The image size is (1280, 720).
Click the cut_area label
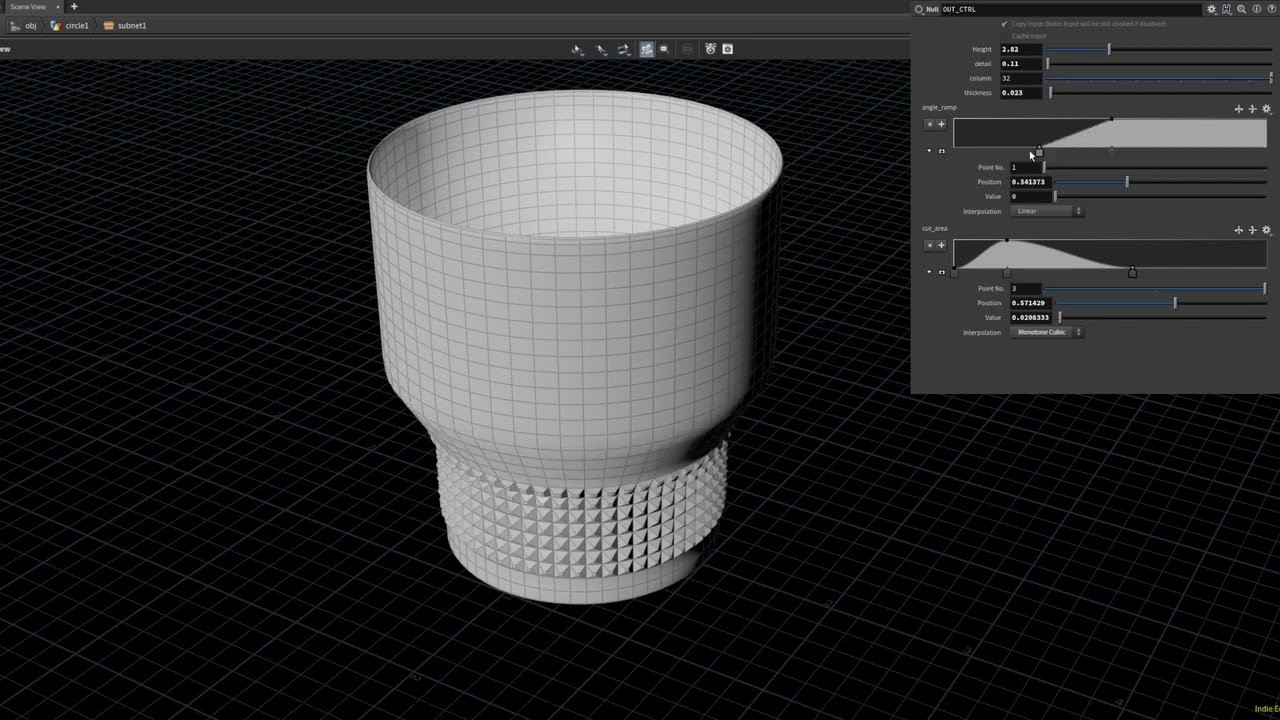[x=934, y=228]
